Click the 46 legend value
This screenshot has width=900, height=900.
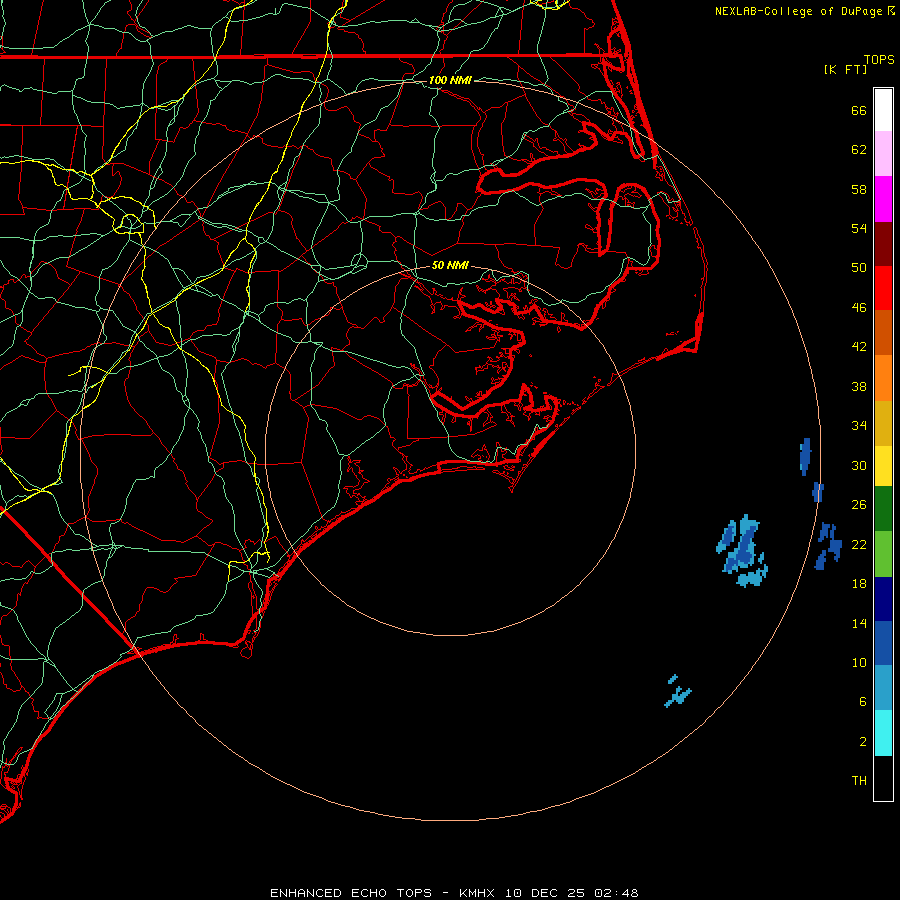[x=859, y=308]
